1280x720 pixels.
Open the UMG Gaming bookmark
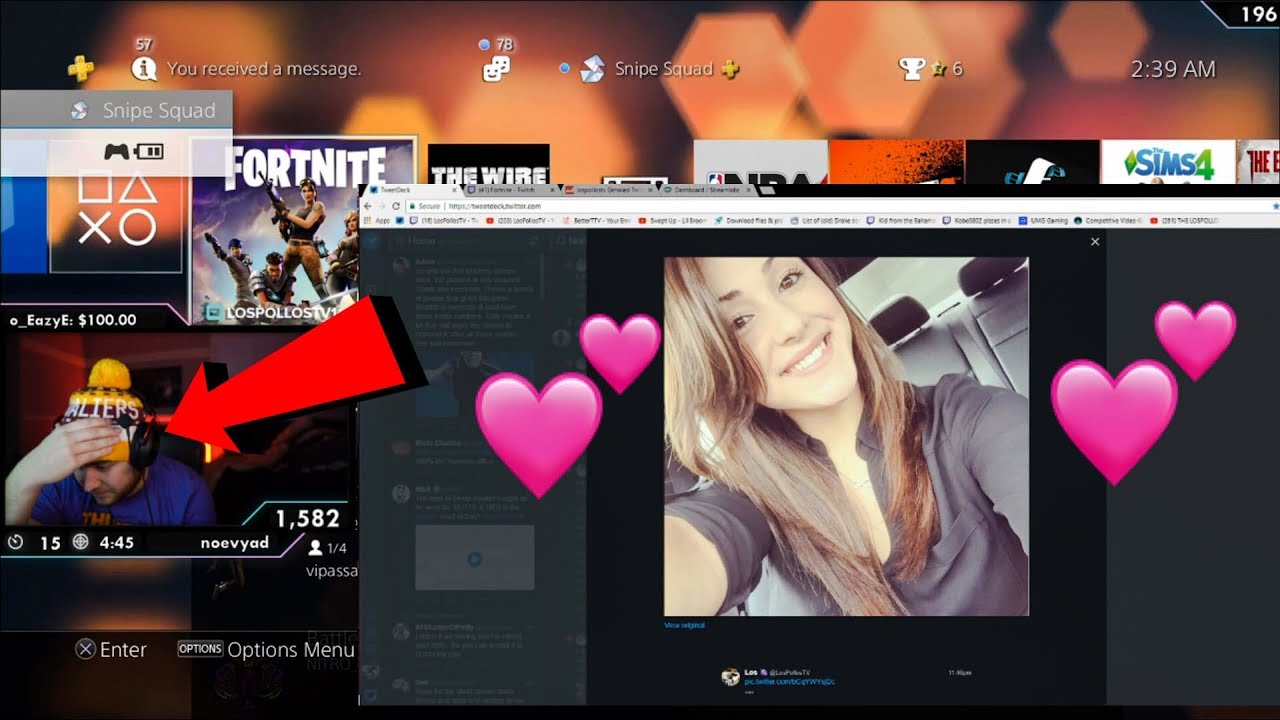pos(1043,220)
